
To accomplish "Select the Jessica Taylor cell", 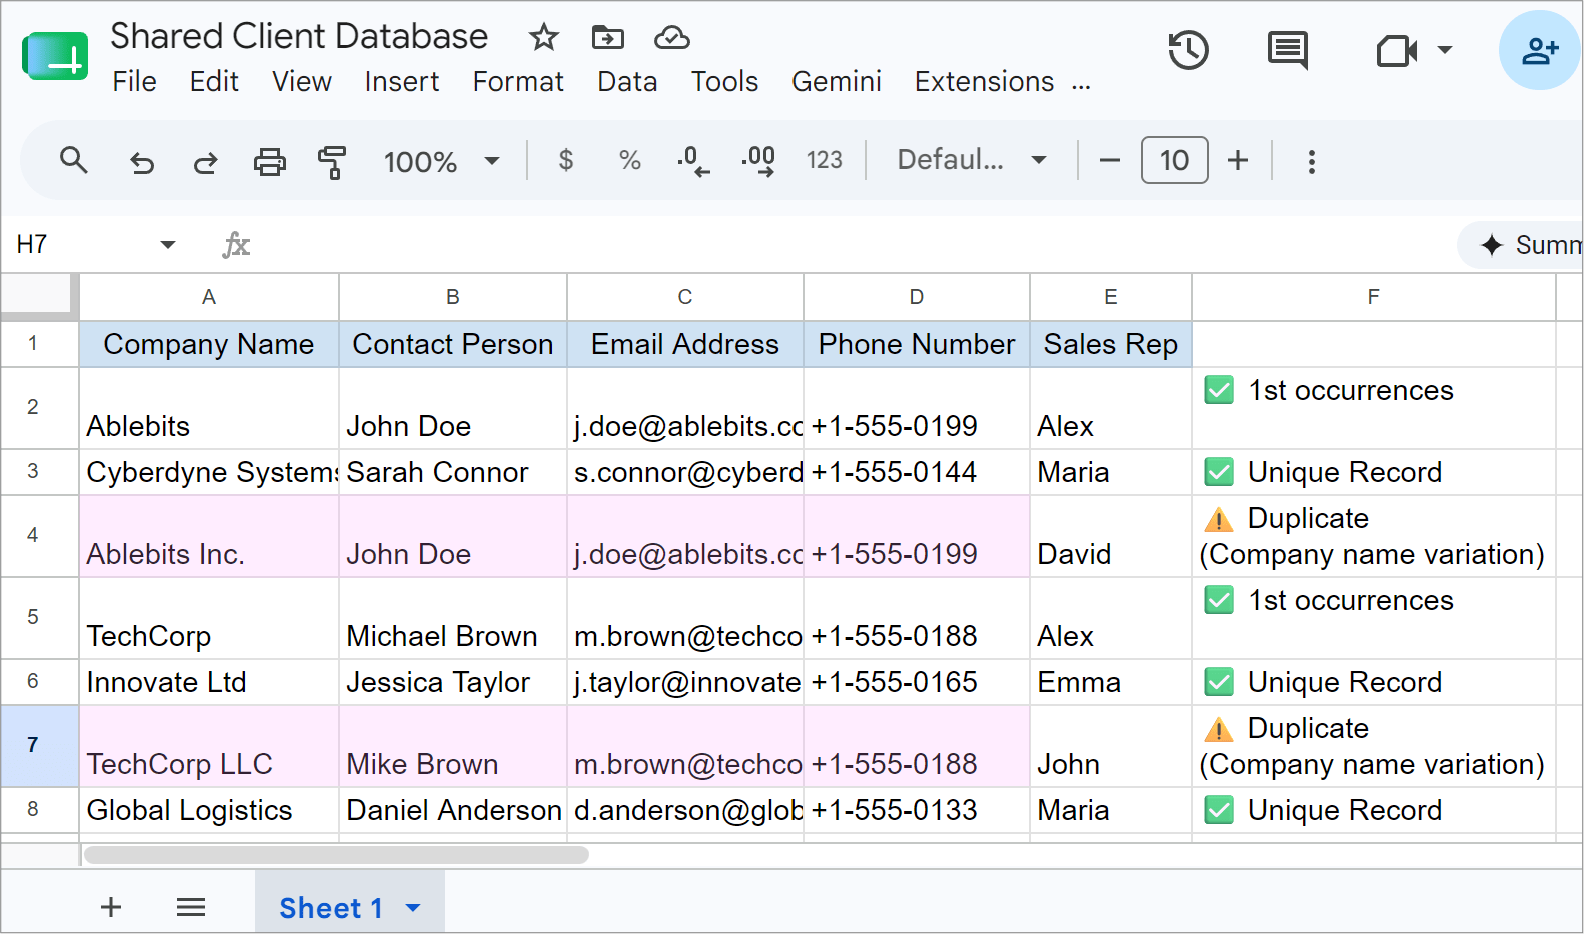I will click(453, 682).
